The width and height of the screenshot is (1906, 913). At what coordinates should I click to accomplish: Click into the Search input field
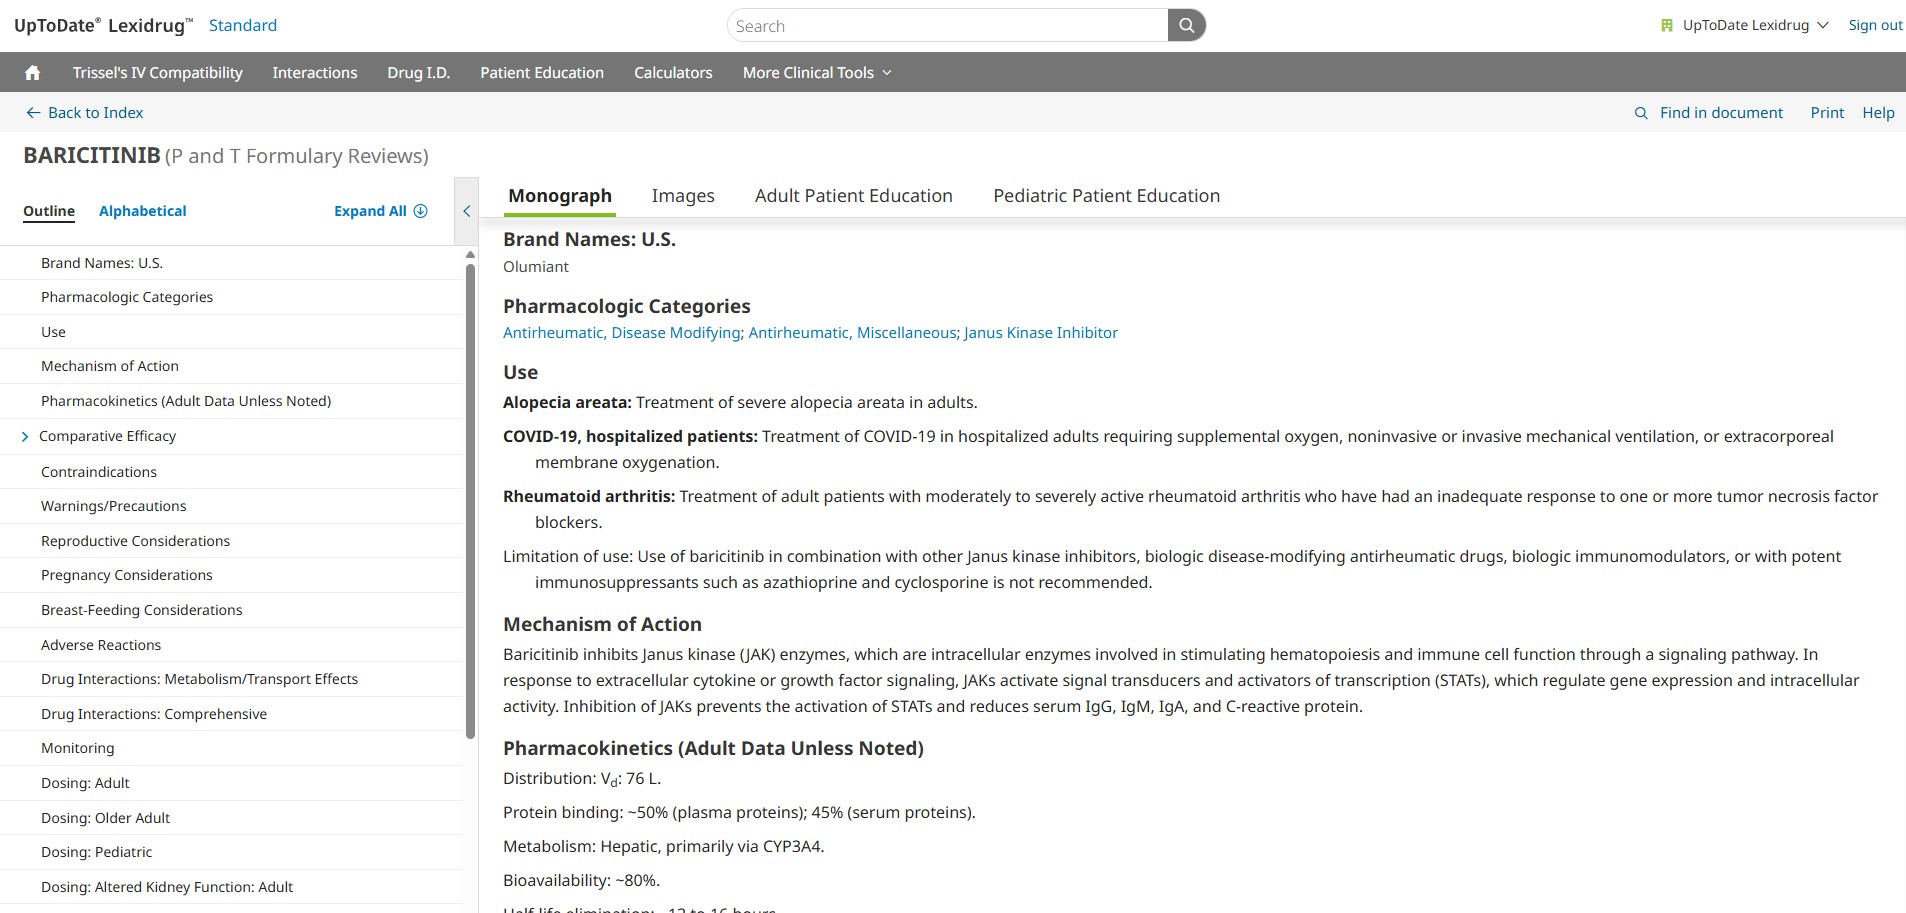pos(946,26)
